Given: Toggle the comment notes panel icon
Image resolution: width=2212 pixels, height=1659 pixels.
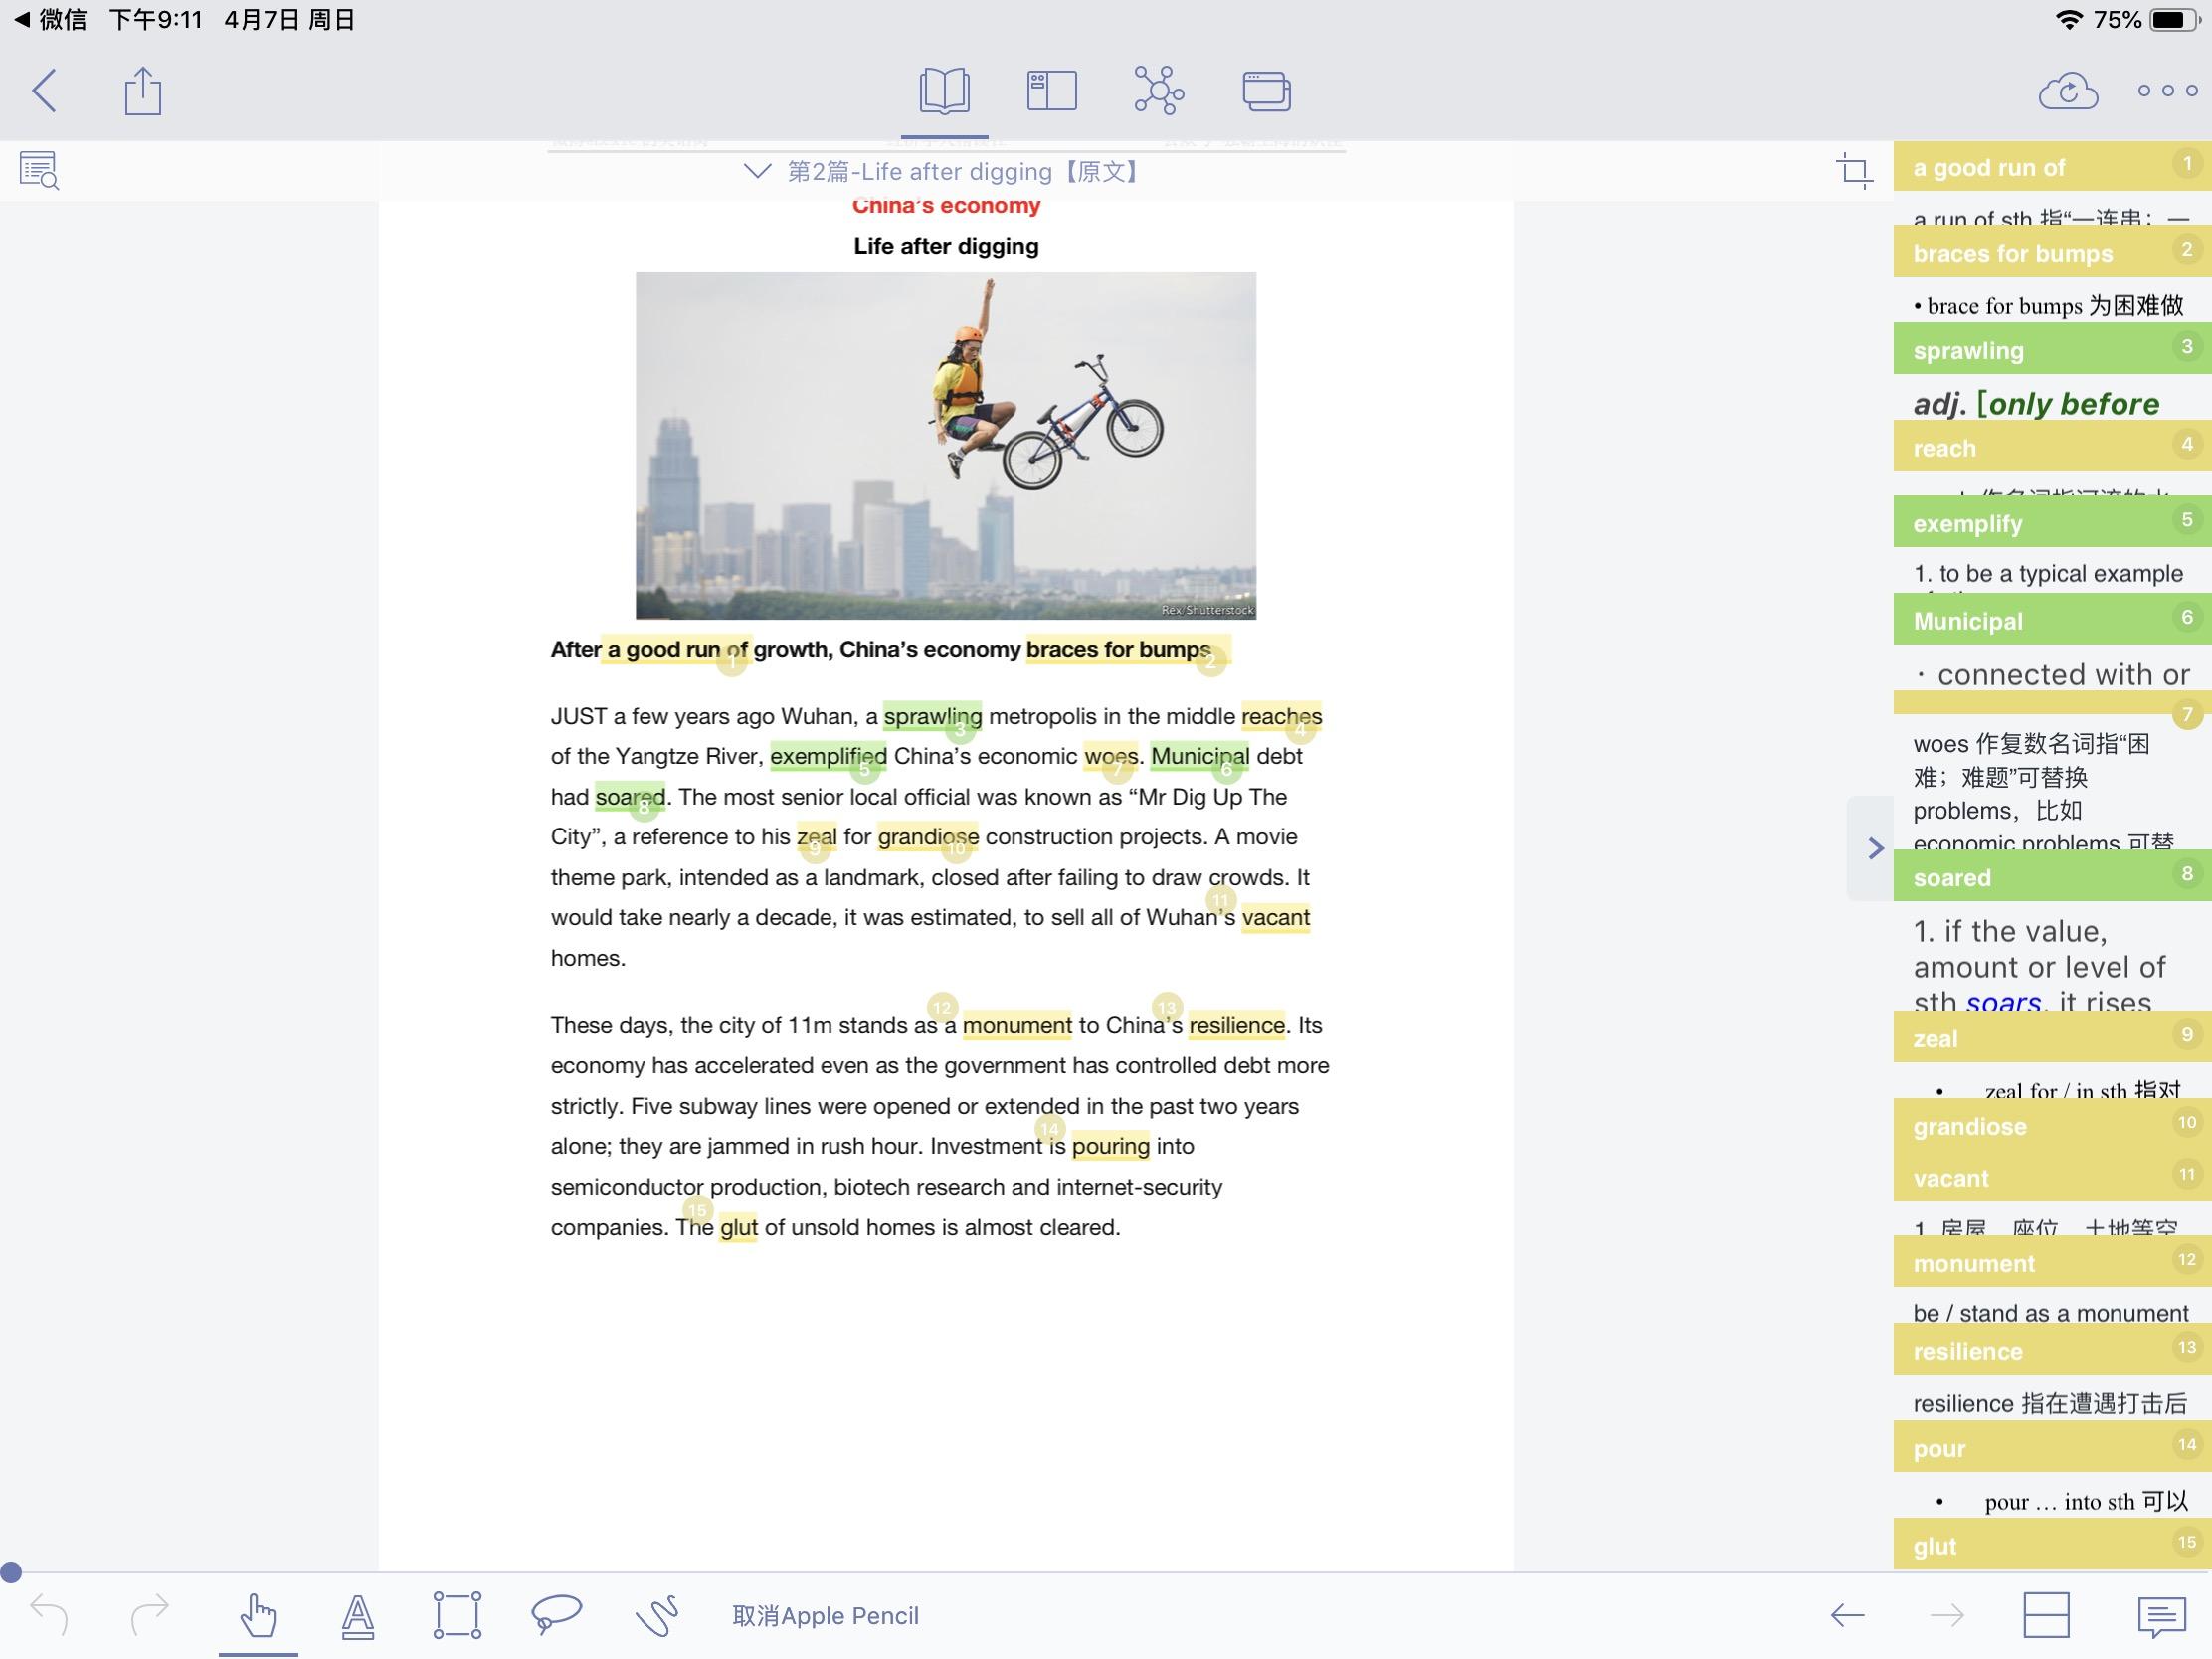Looking at the screenshot, I should tap(2160, 1615).
